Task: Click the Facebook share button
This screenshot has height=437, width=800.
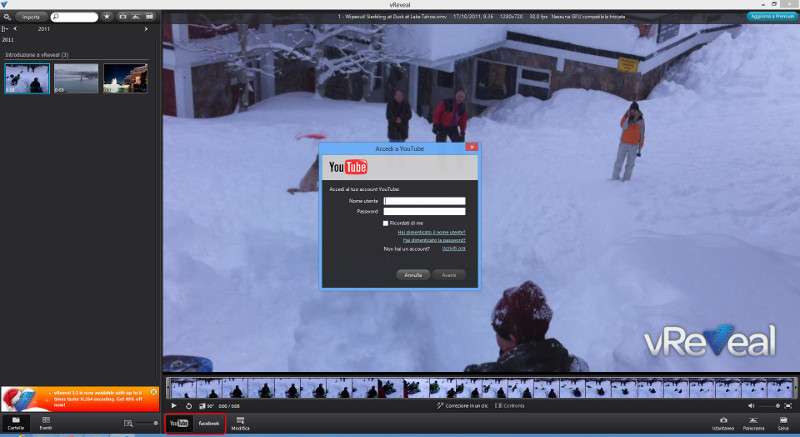Action: (208, 423)
